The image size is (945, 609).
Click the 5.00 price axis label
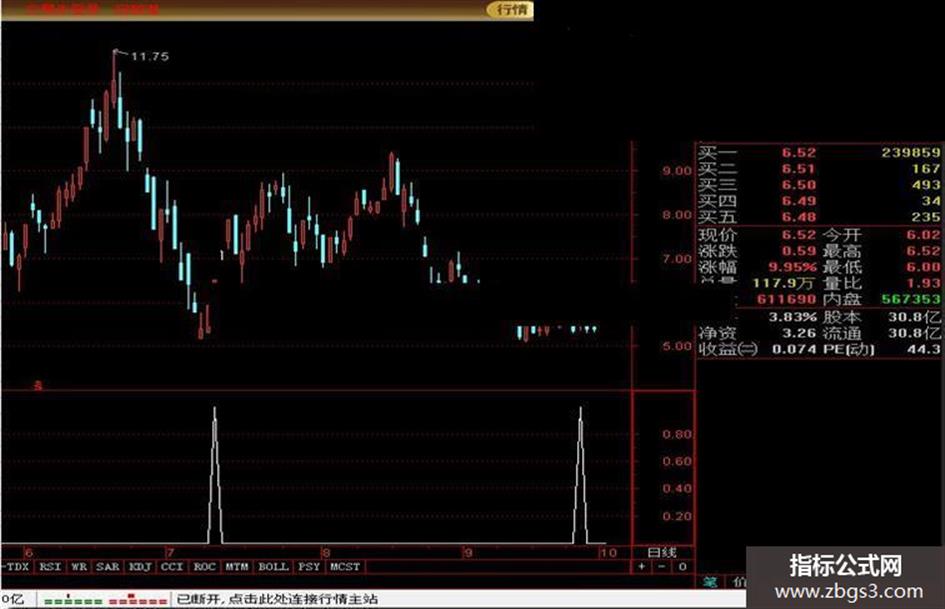click(677, 346)
